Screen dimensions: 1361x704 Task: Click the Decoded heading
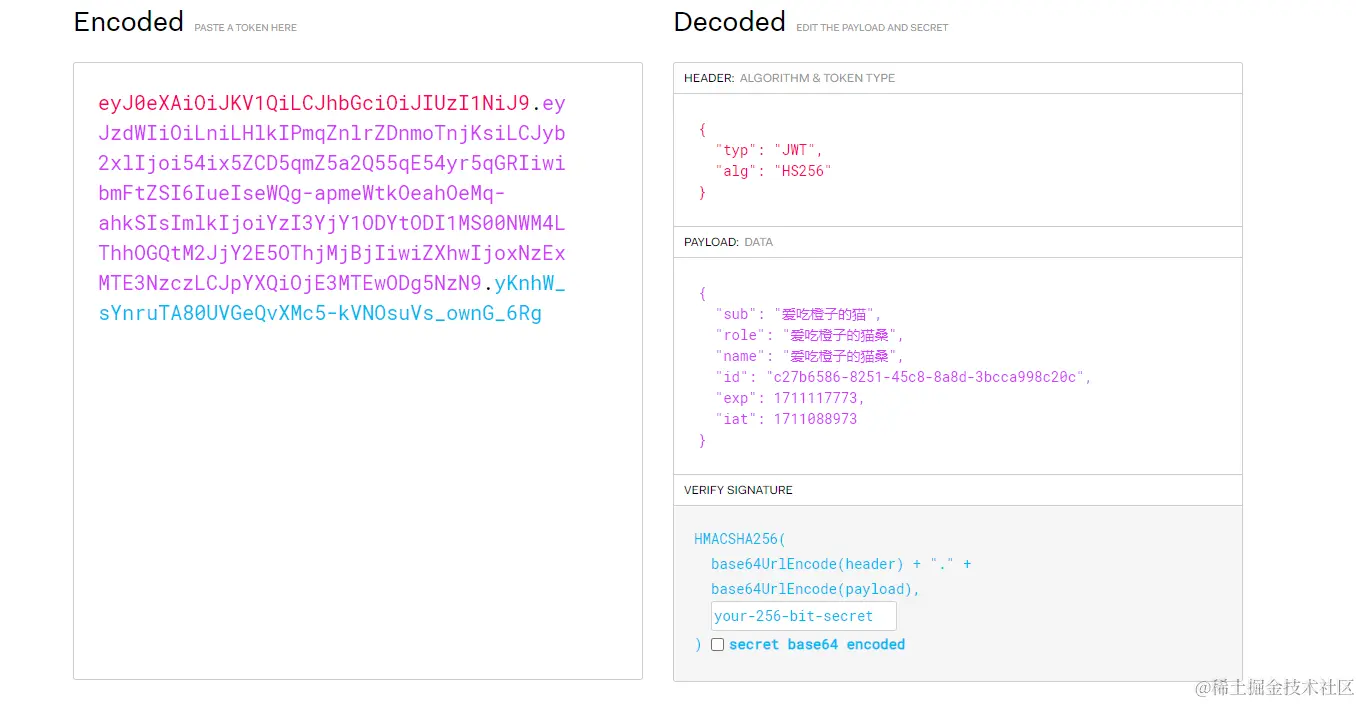click(x=729, y=22)
